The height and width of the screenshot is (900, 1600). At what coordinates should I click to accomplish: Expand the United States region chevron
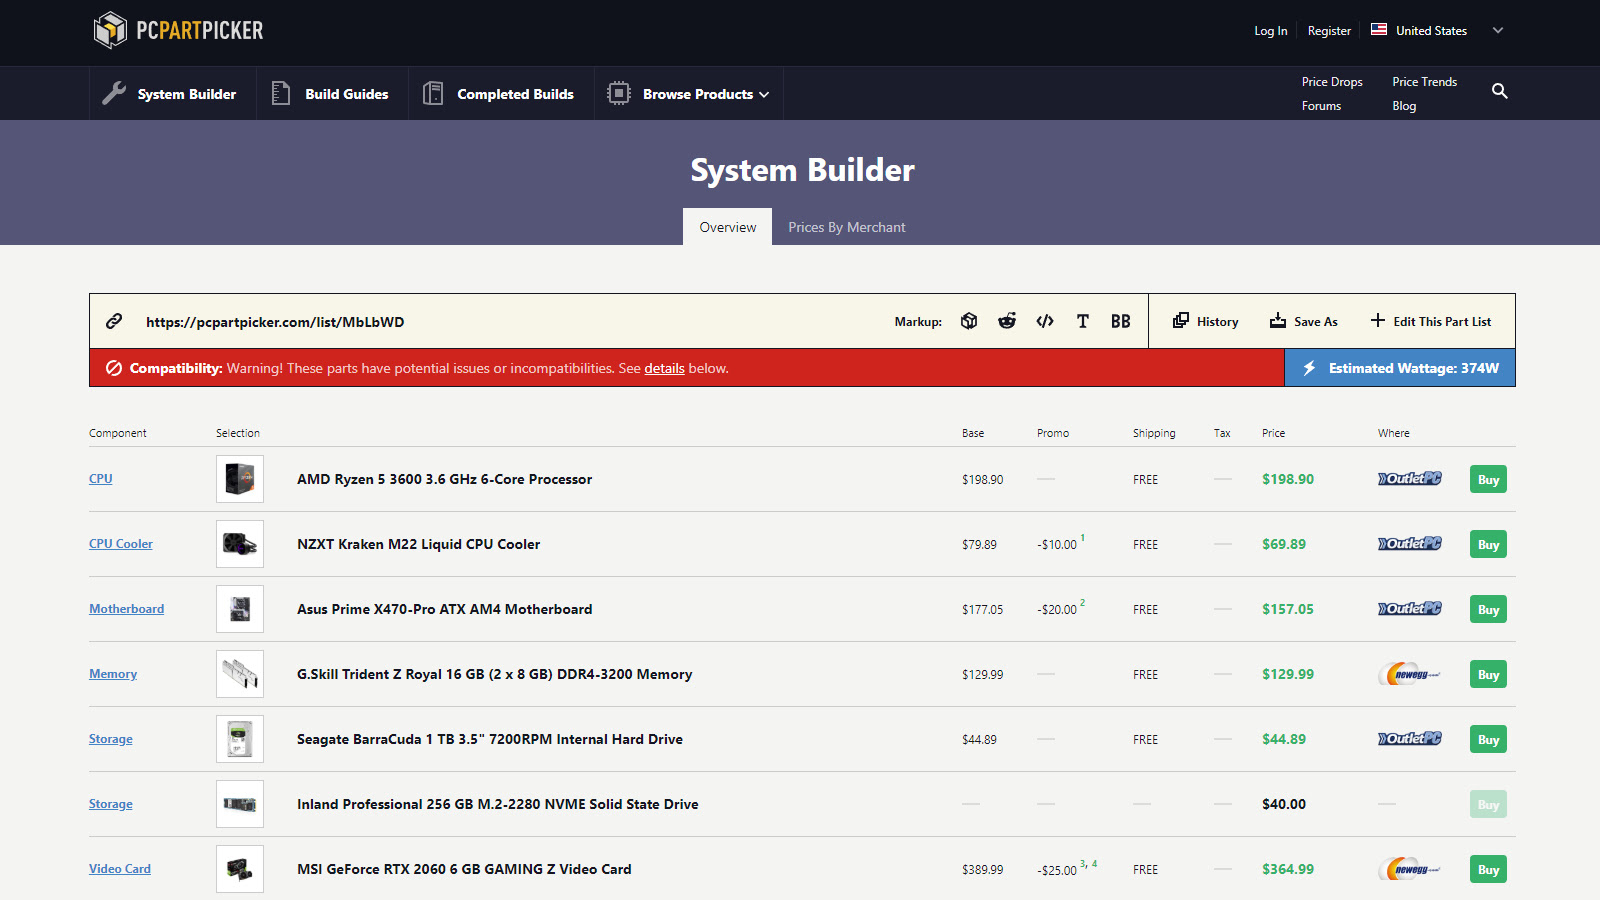(1497, 30)
